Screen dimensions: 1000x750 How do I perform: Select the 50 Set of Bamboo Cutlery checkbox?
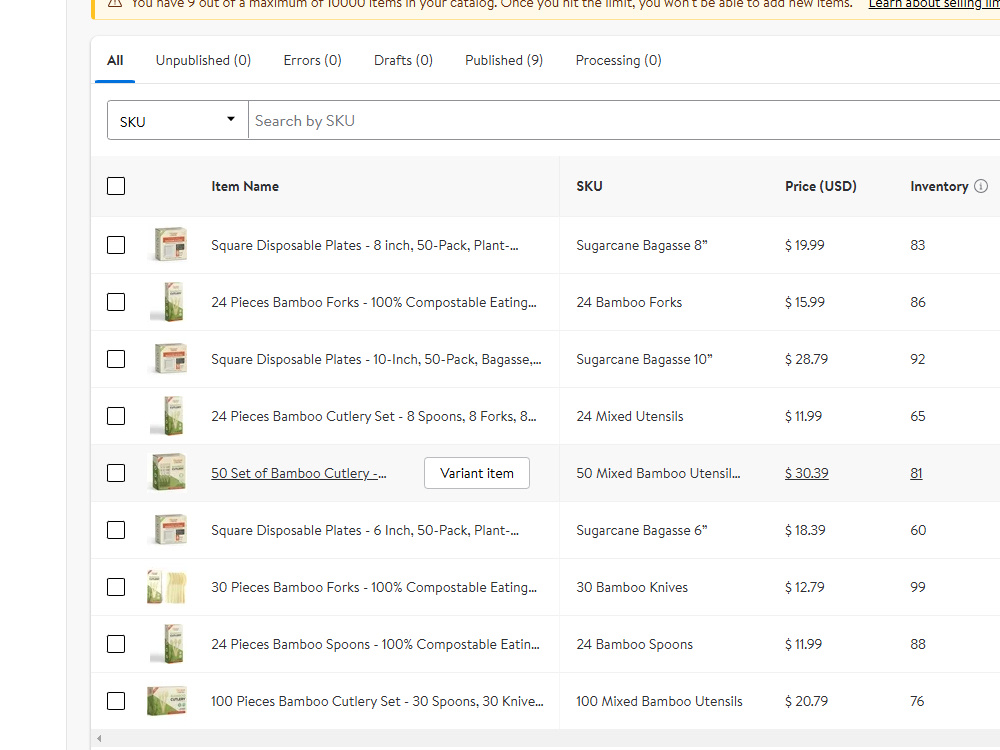coord(116,473)
